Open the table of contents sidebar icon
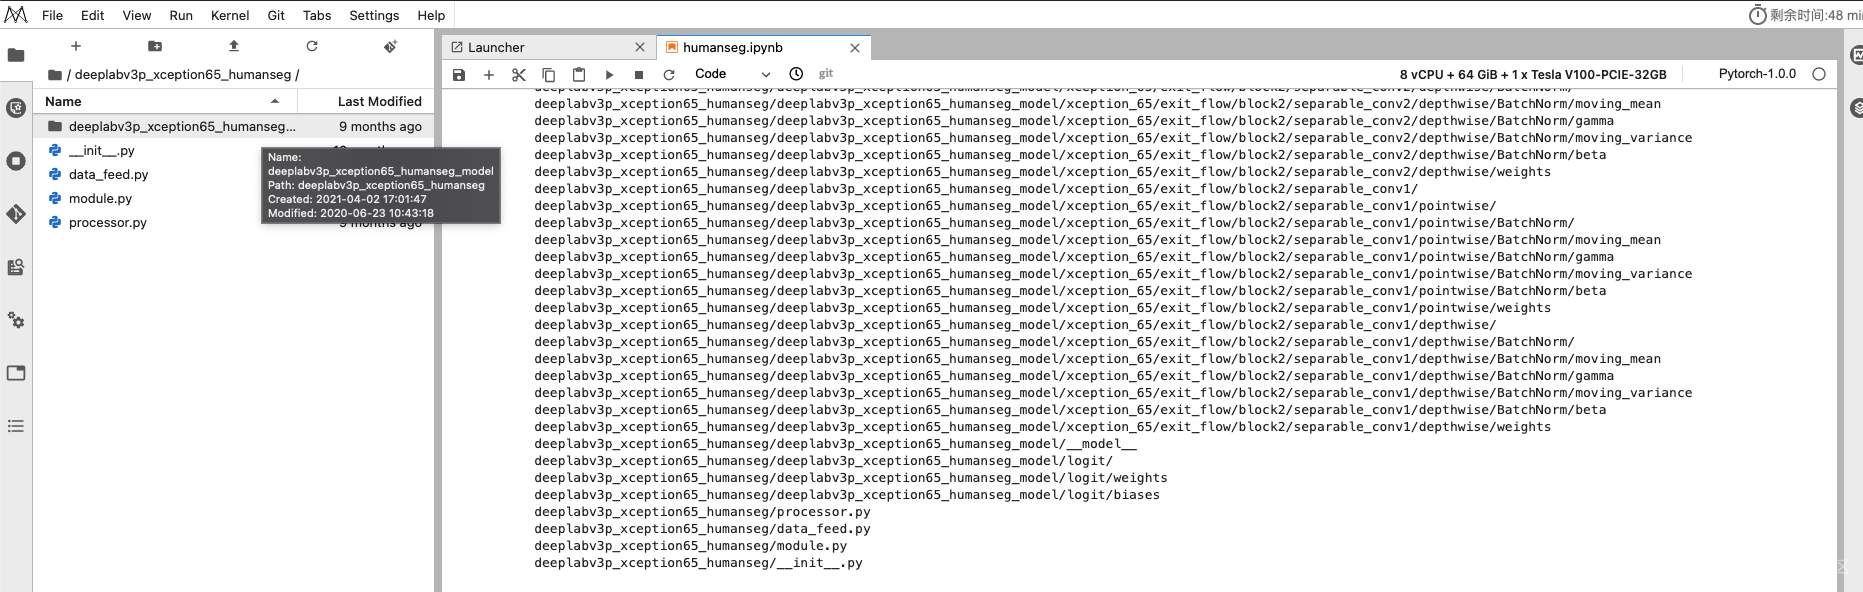 click(x=16, y=426)
